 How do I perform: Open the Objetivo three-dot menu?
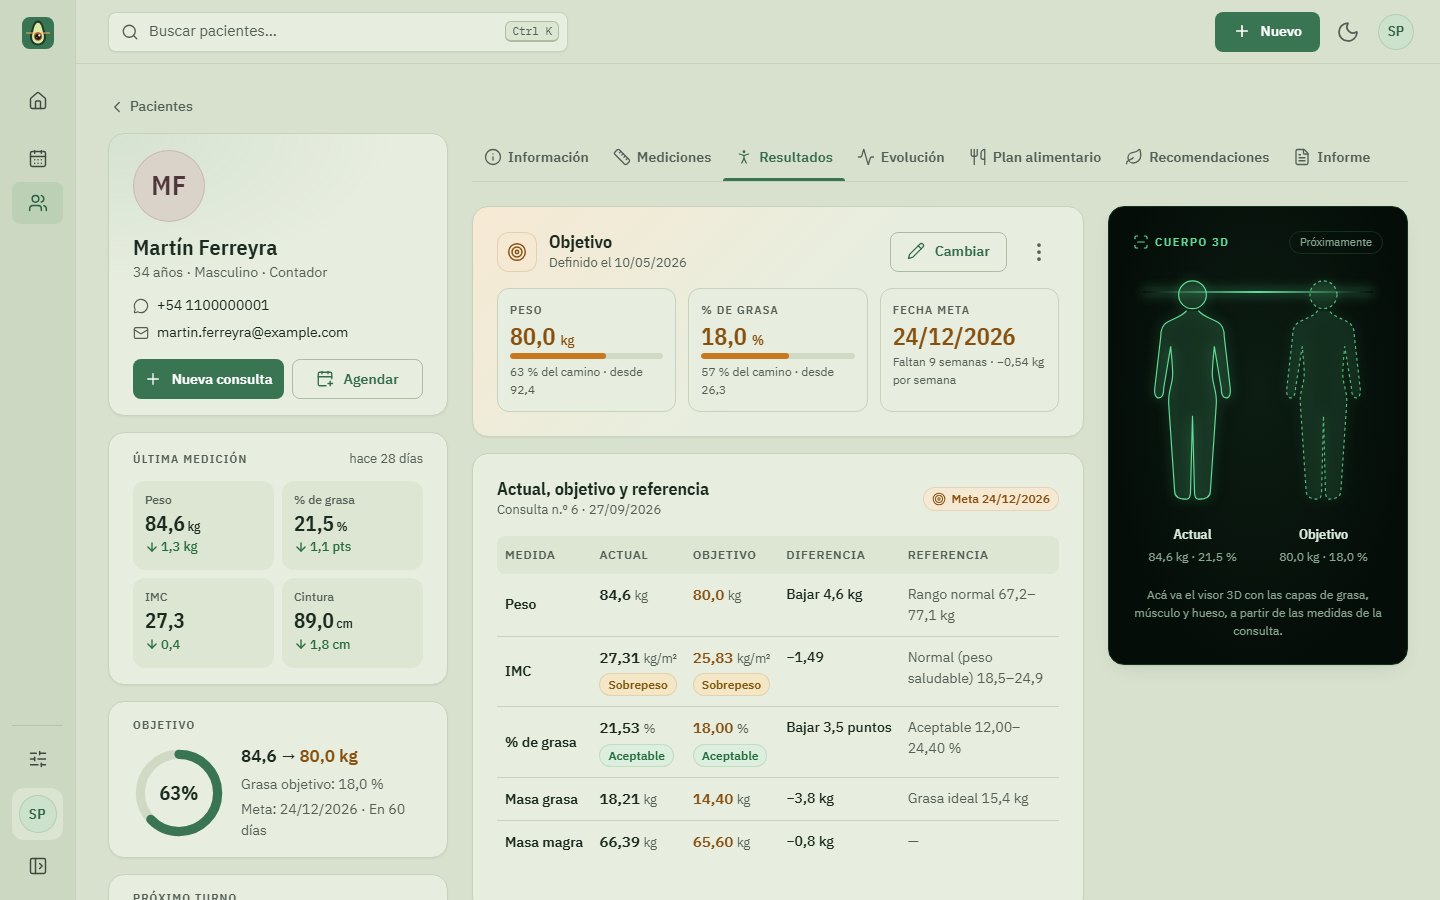1039,252
